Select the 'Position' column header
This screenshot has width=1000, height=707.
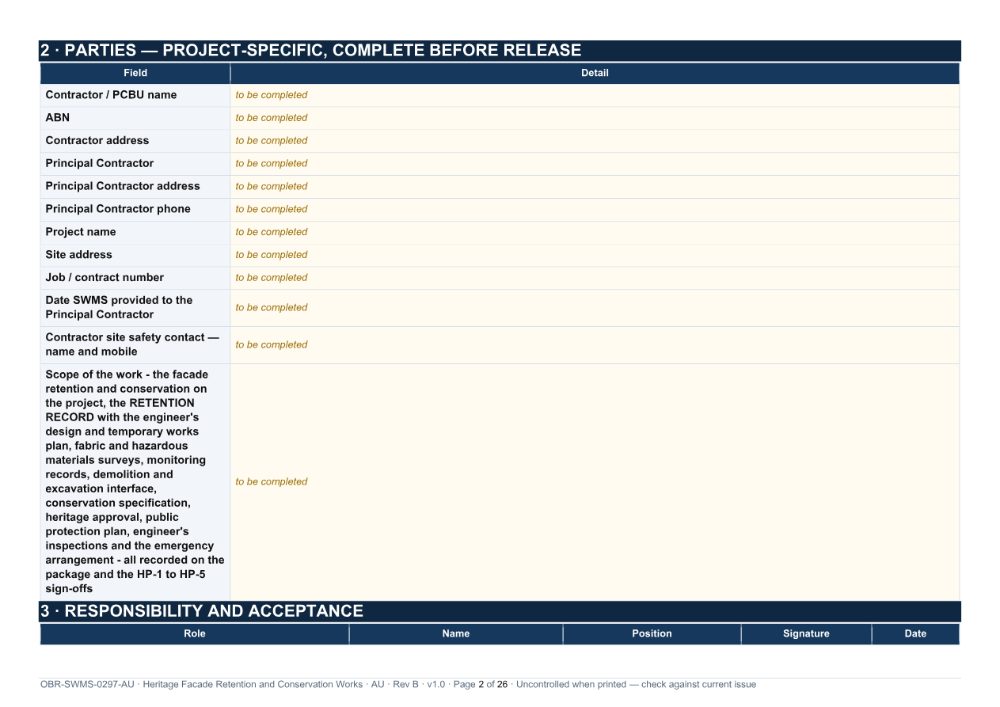point(652,634)
